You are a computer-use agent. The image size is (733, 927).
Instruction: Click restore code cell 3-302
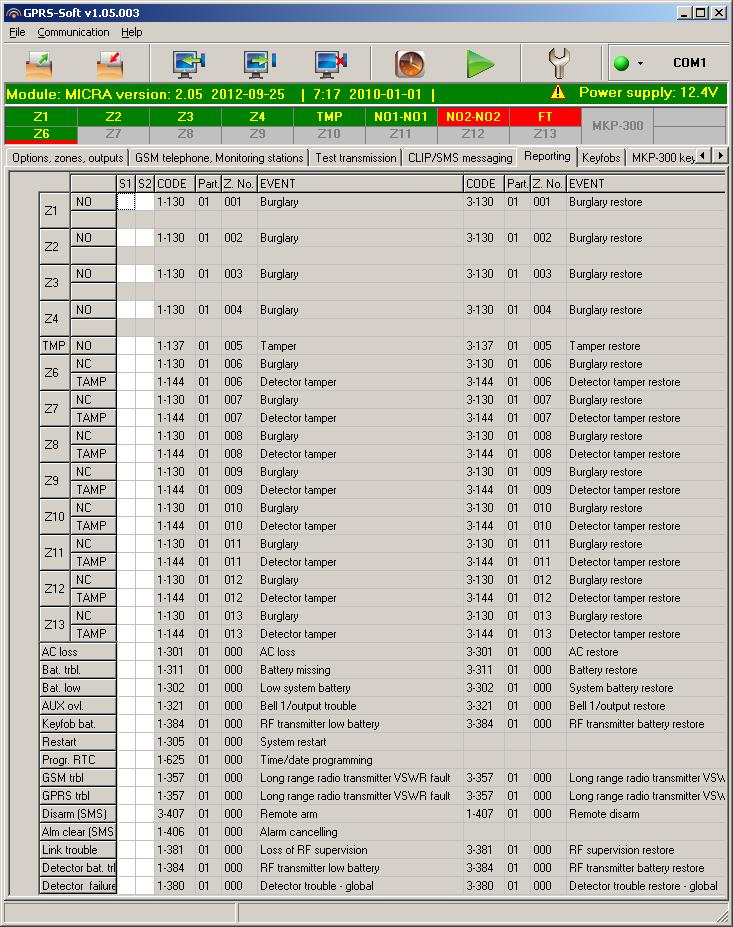pyautogui.click(x=484, y=688)
